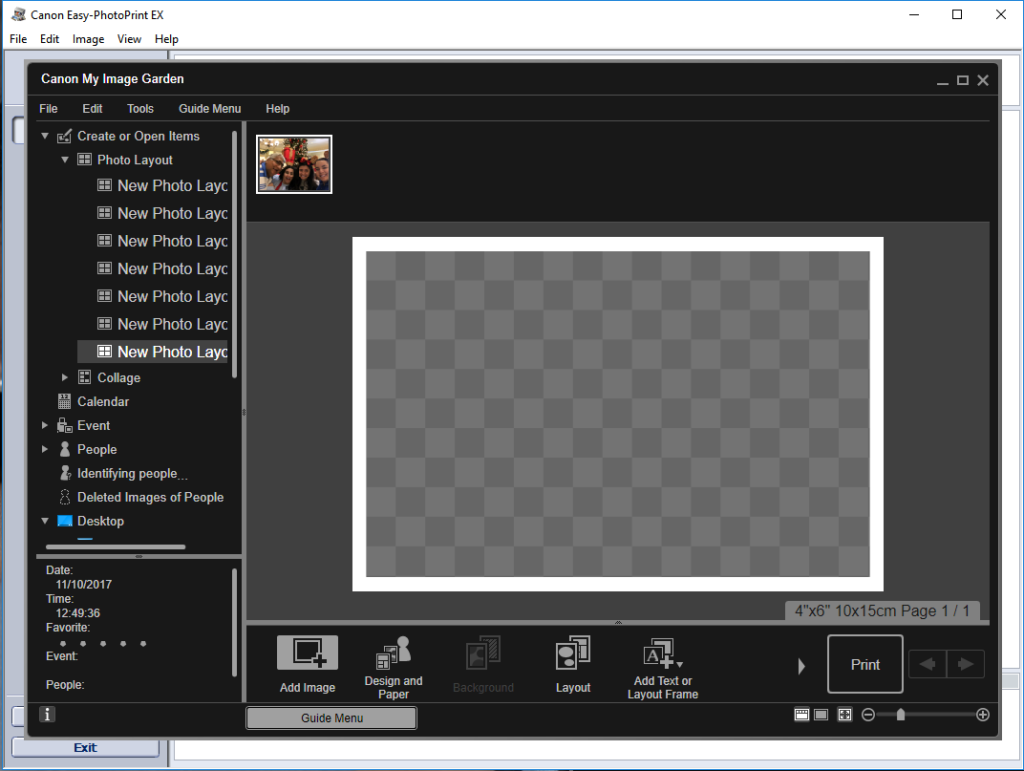
Task: Select the Calendar item in sidebar
Action: tap(103, 401)
